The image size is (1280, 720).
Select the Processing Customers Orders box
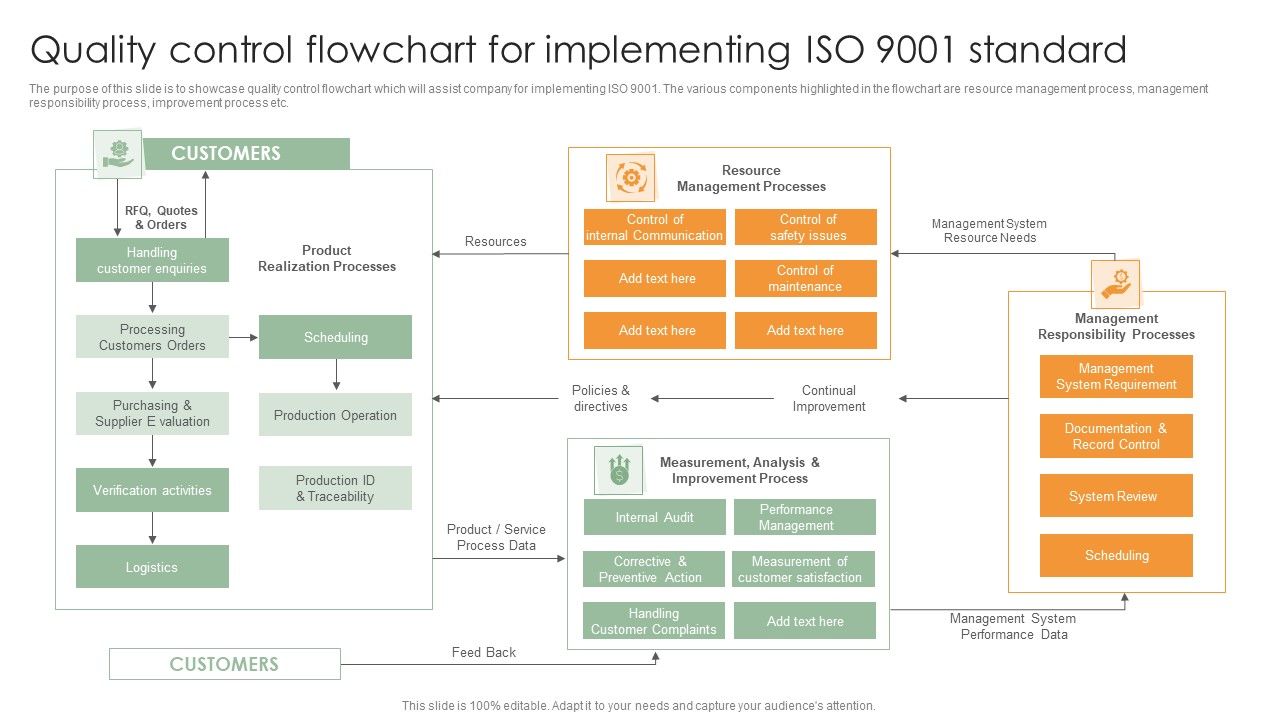[152, 337]
